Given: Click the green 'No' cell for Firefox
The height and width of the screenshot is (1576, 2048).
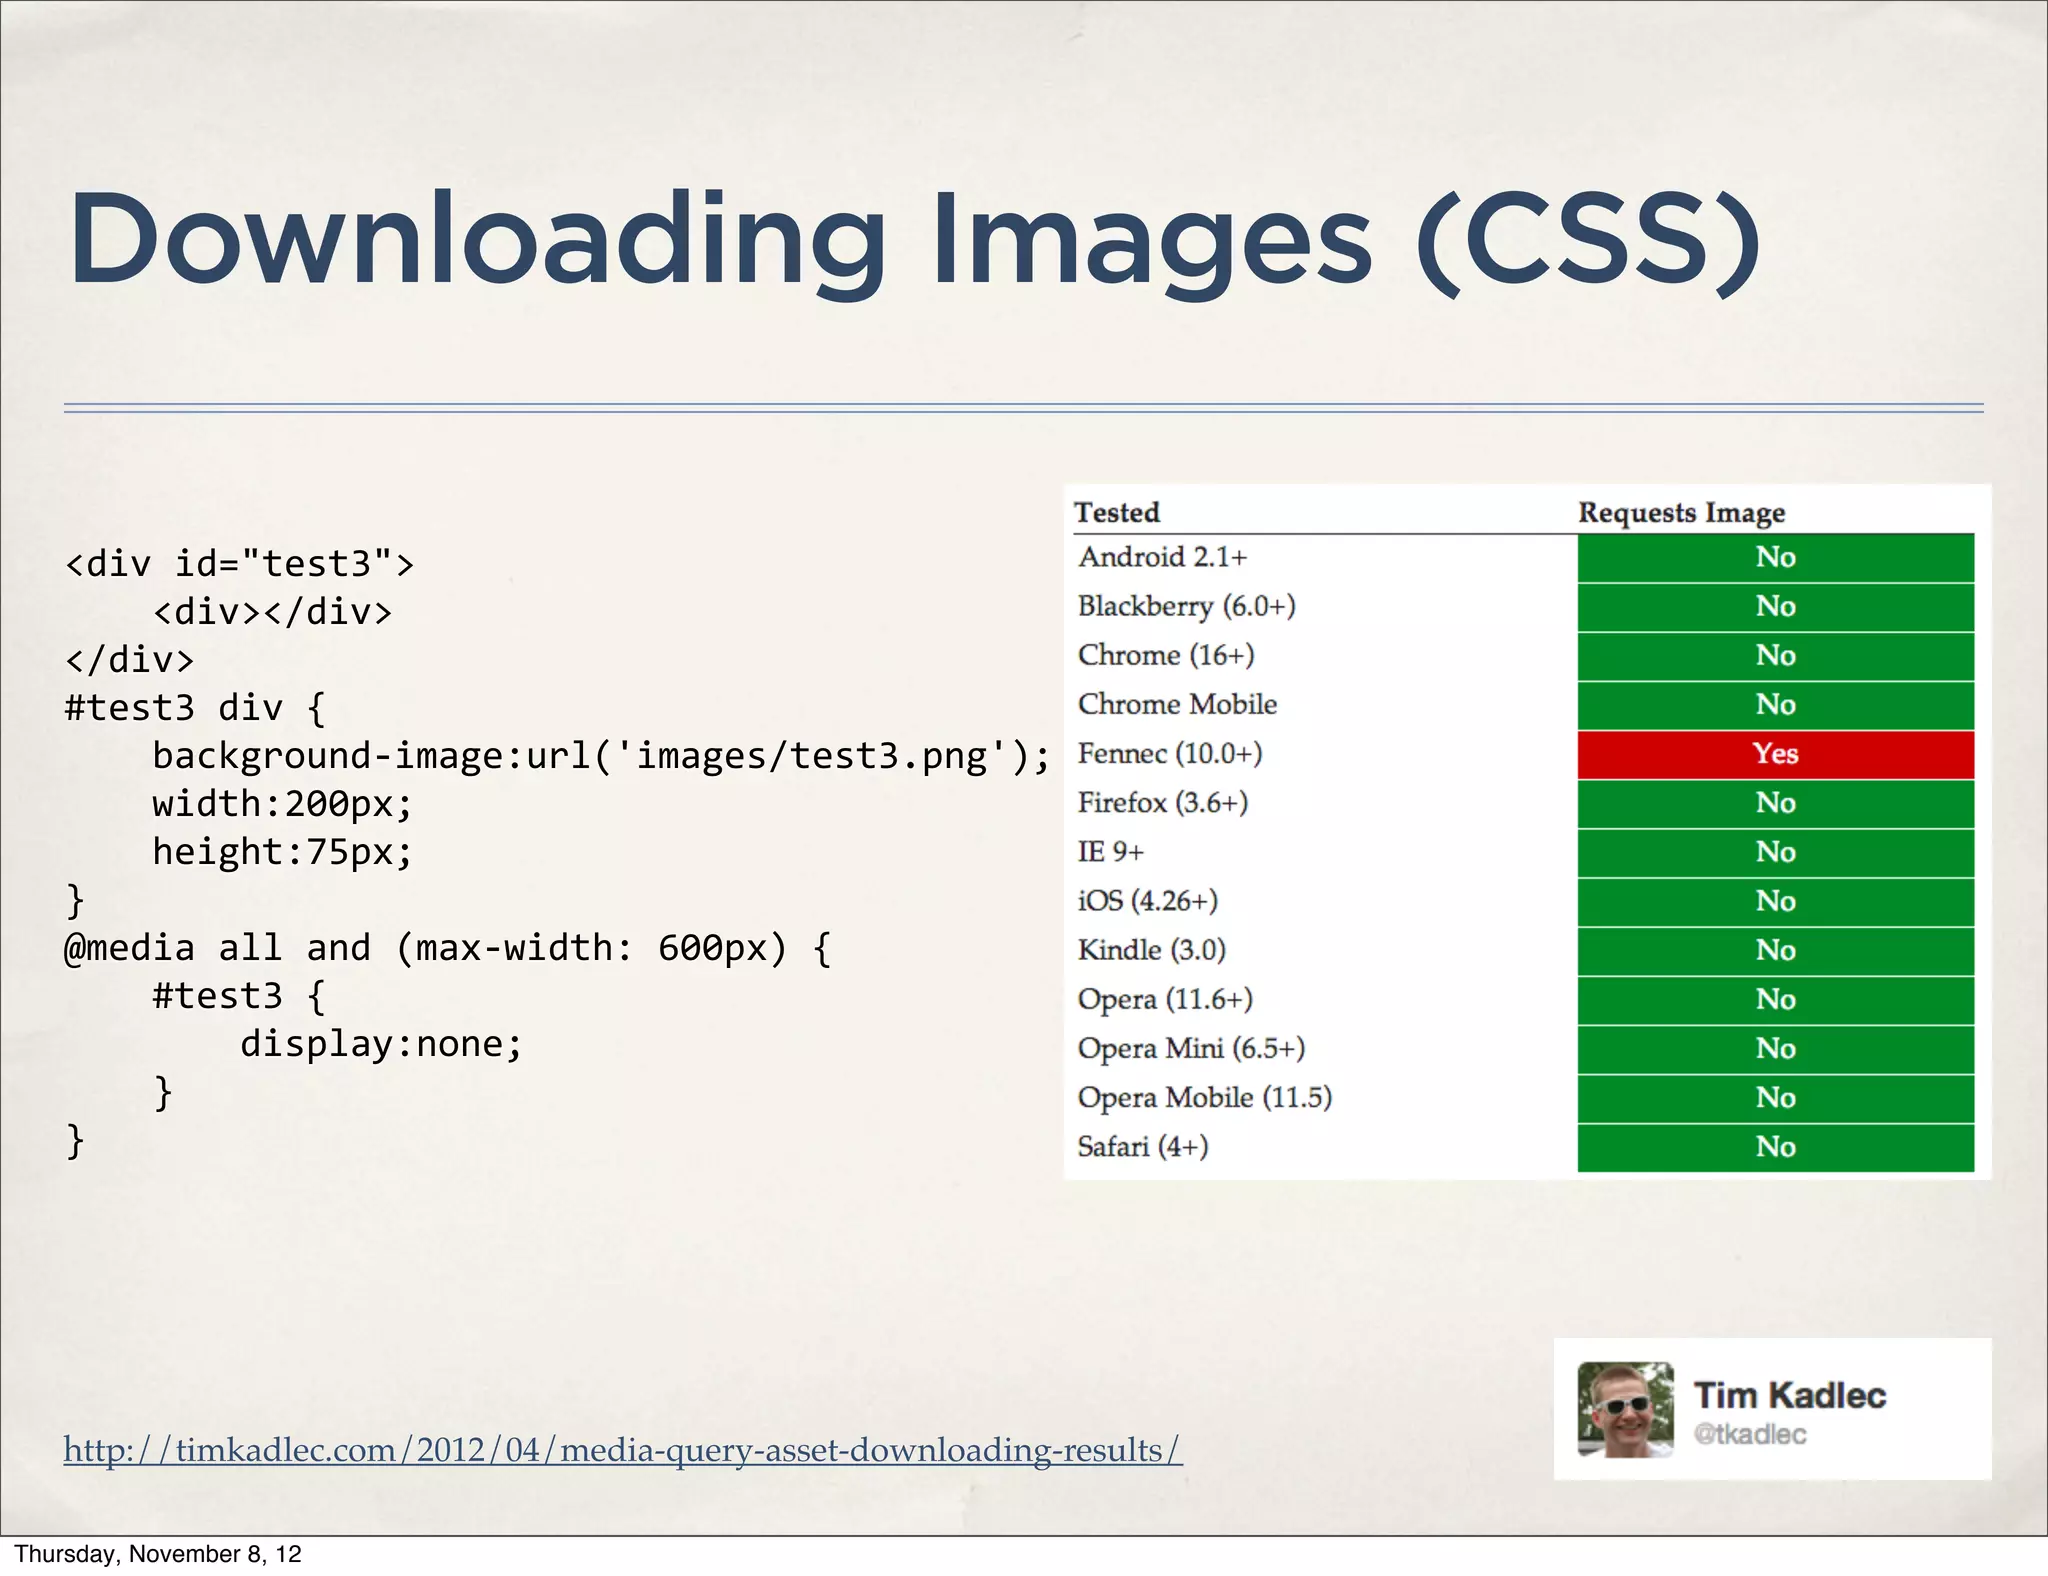Looking at the screenshot, I should 1776,803.
